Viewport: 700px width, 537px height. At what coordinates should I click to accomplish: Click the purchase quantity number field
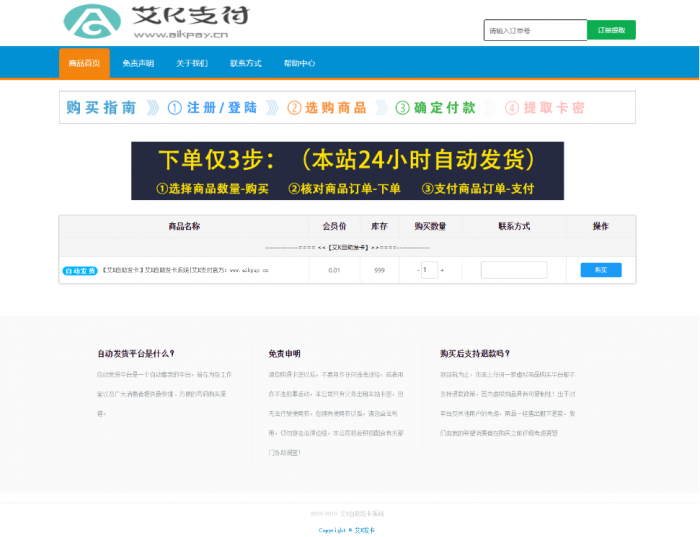429,270
